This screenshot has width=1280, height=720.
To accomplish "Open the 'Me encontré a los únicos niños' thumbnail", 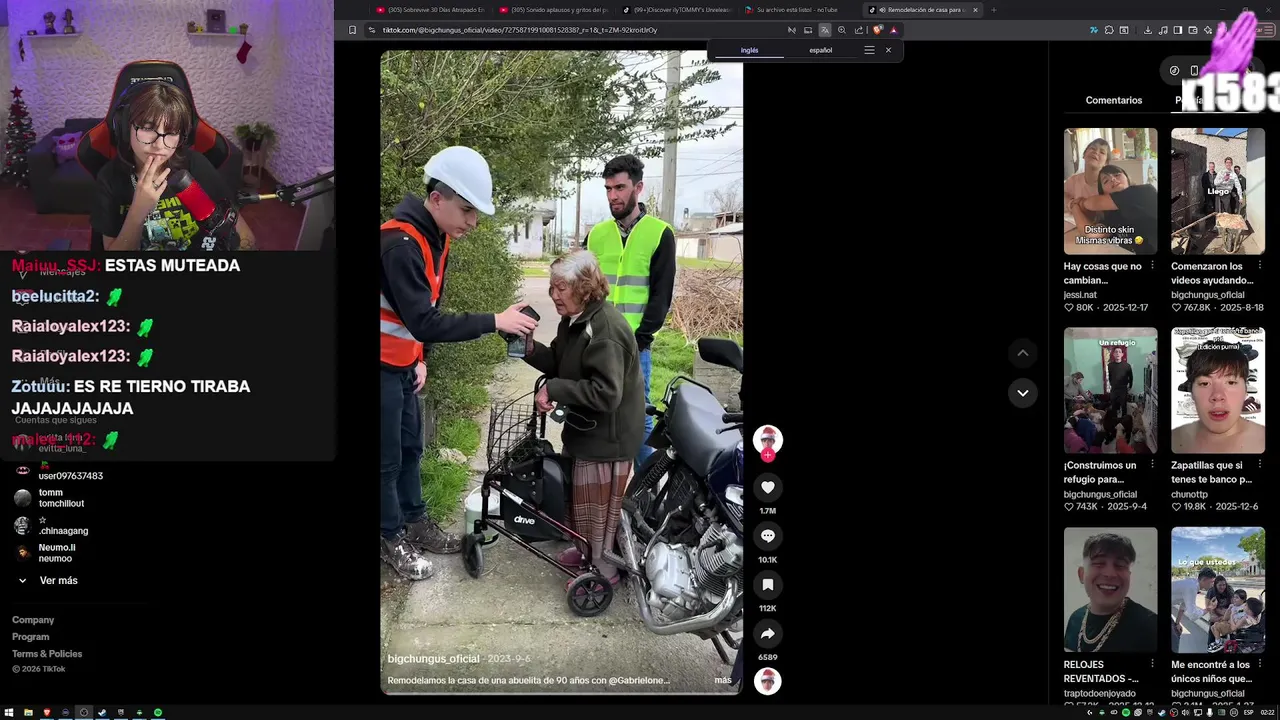I will pos(1217,590).
